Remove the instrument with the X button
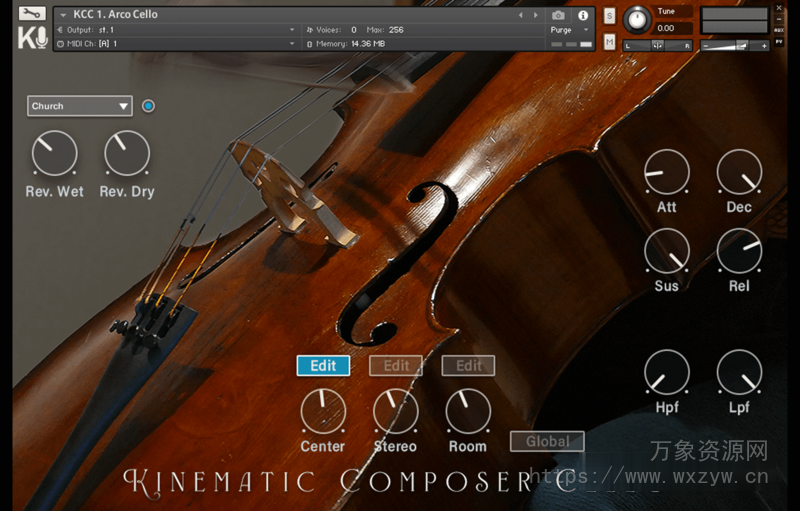Image resolution: width=800 pixels, height=511 pixels. 779,8
